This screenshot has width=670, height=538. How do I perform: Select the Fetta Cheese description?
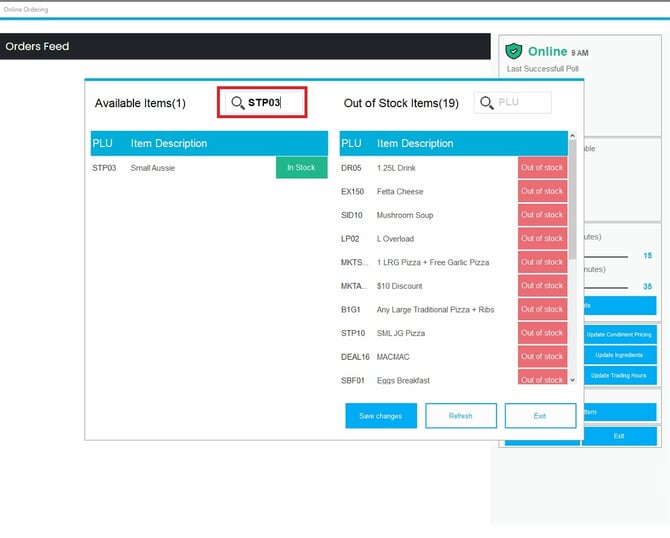click(400, 191)
